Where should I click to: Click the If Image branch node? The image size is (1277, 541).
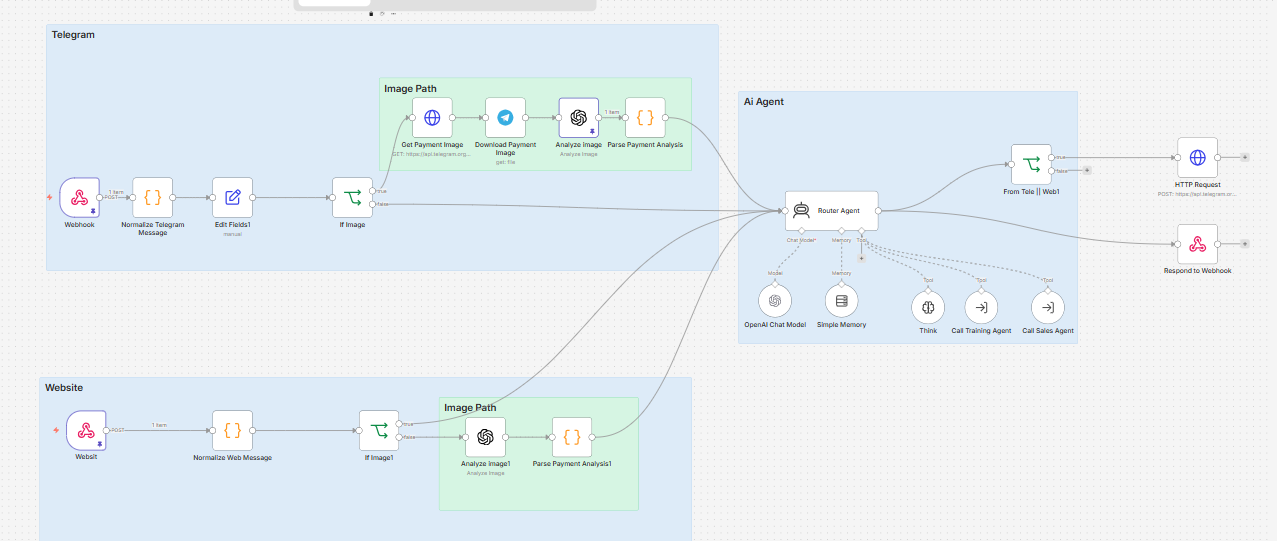coord(352,197)
